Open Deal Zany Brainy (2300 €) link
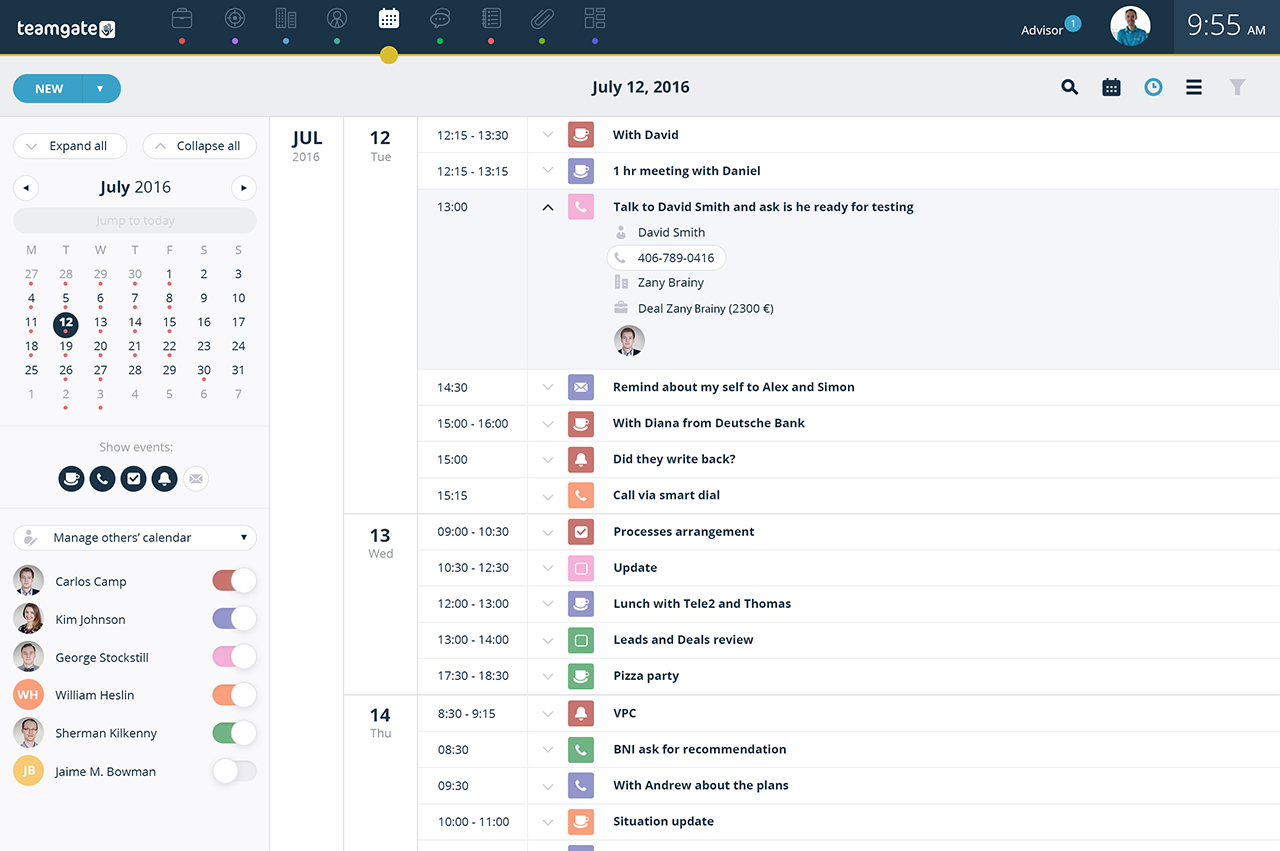This screenshot has width=1280, height=851. click(x=706, y=308)
